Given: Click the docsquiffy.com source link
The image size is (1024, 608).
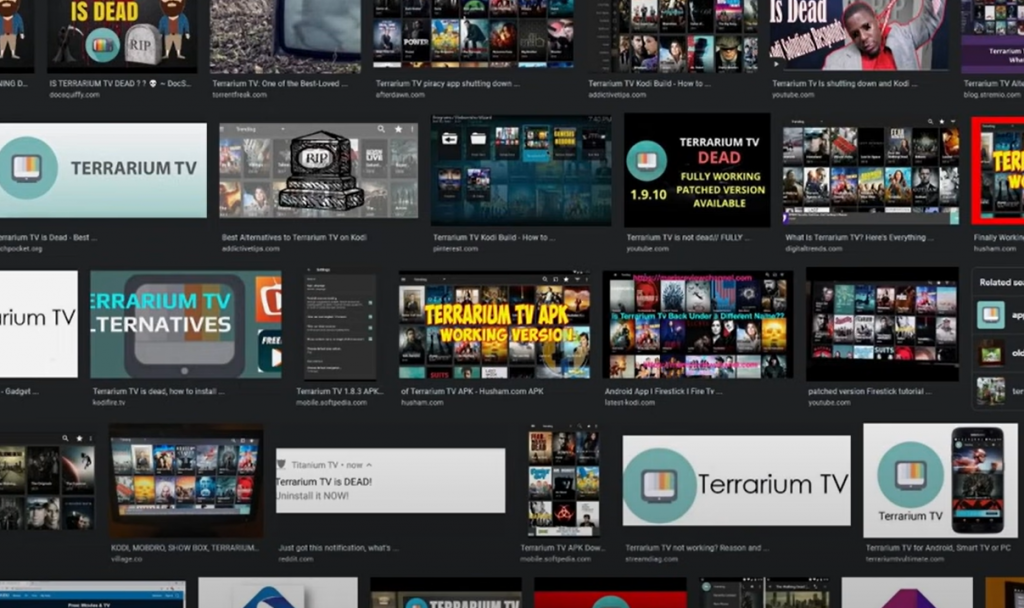Looking at the screenshot, I should (x=74, y=95).
